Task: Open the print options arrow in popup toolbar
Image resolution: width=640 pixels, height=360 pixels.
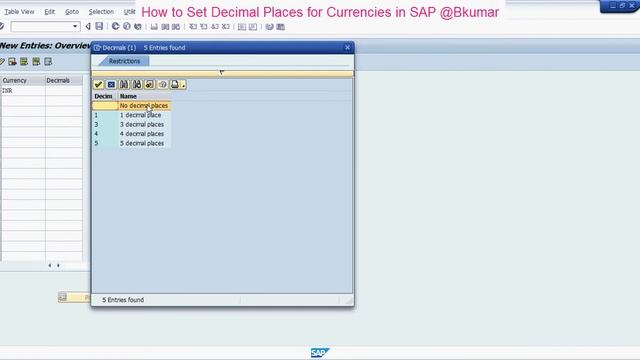Action: [x=183, y=85]
